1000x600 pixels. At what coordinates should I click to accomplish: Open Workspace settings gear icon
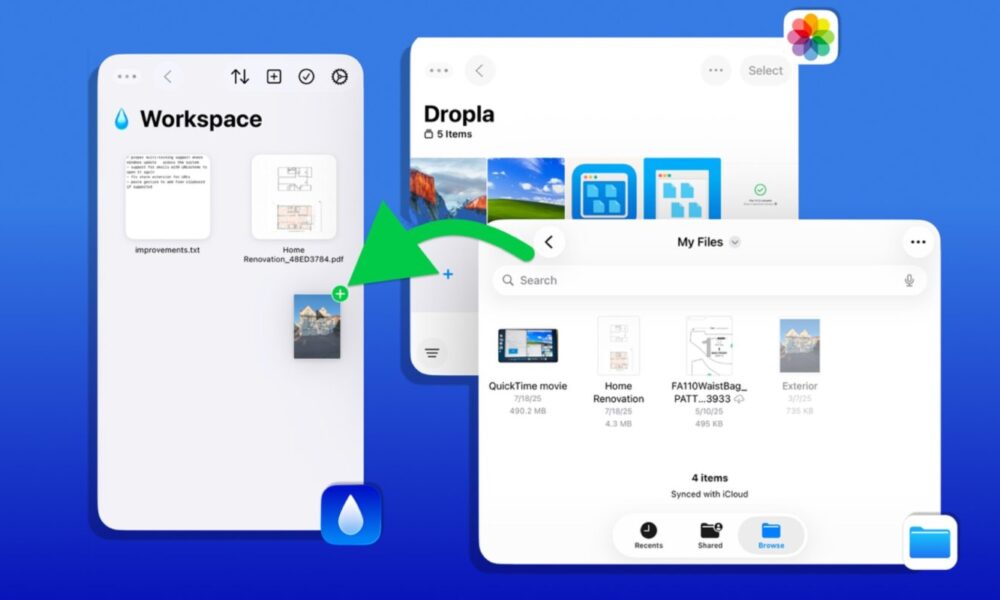coord(339,77)
